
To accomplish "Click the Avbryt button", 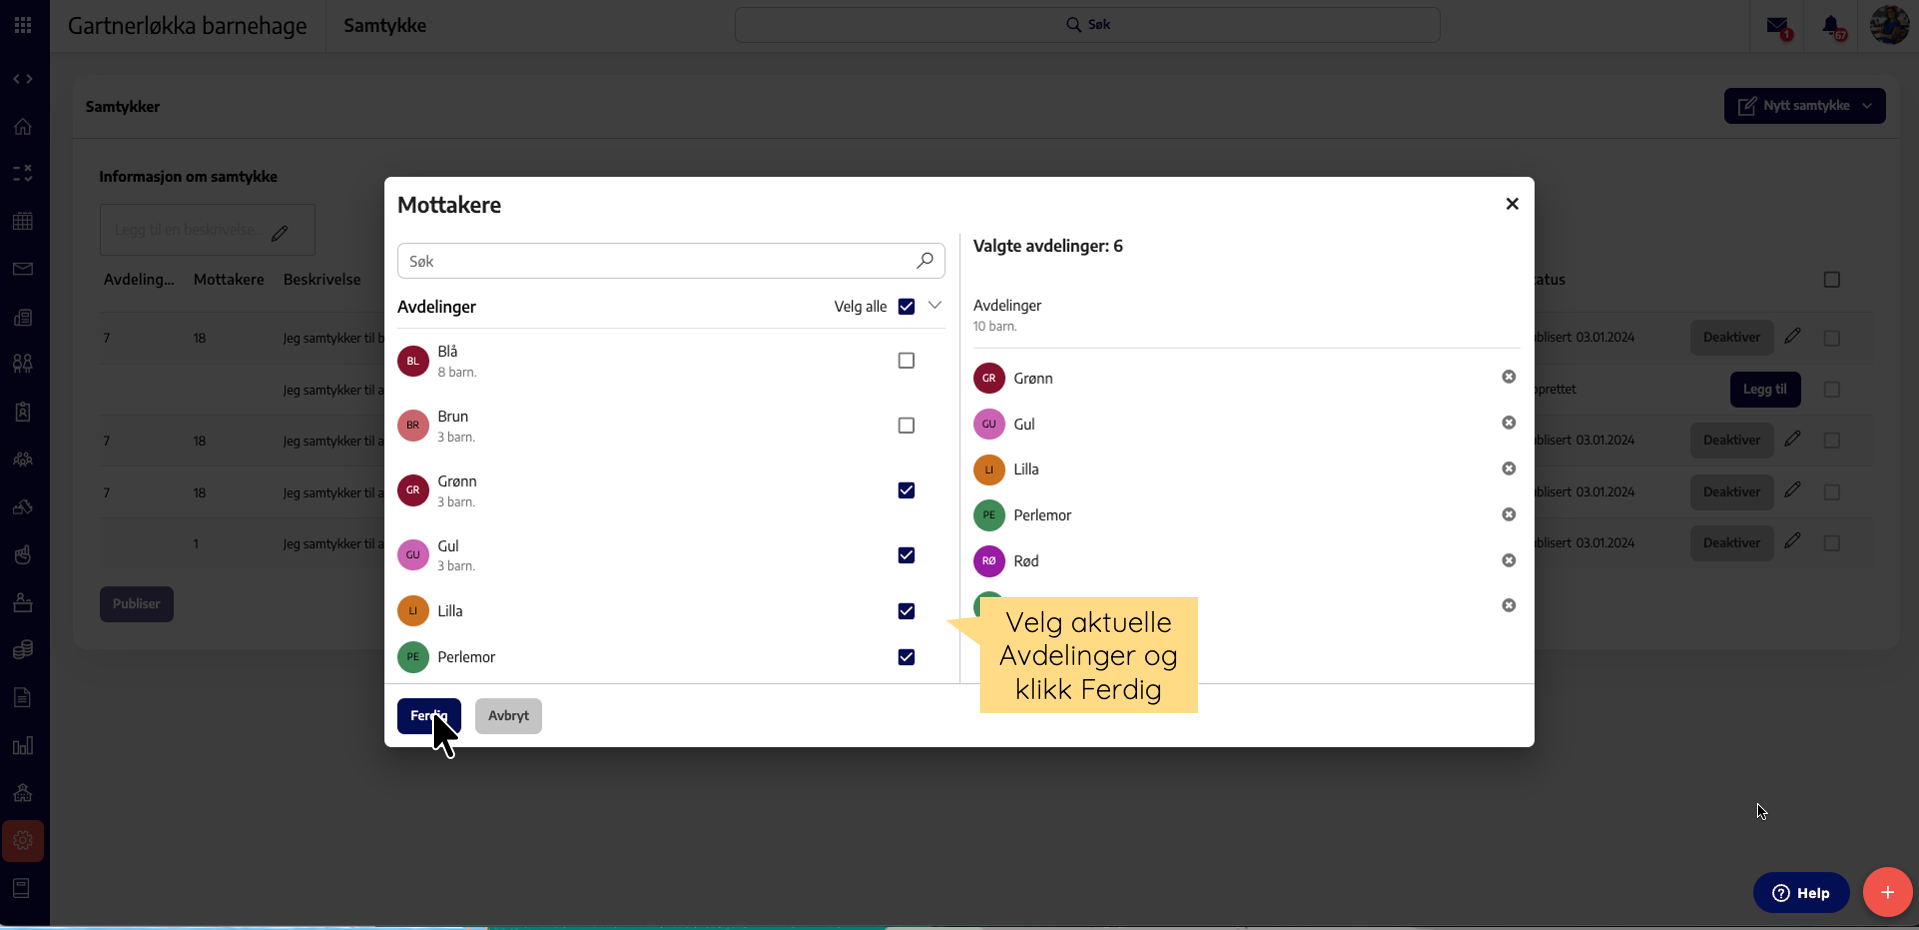I will (x=508, y=716).
